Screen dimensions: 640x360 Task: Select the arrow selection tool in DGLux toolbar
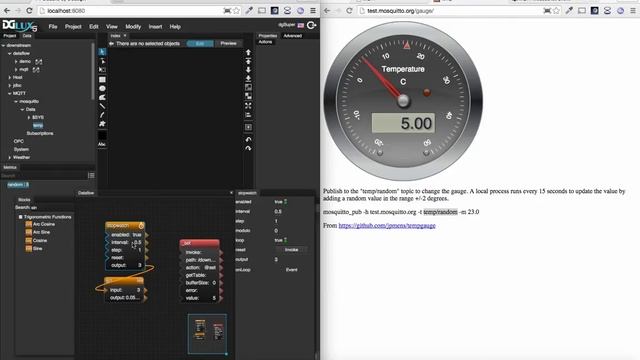(x=102, y=52)
